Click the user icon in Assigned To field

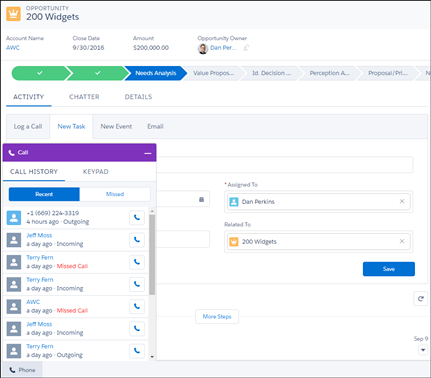click(234, 202)
